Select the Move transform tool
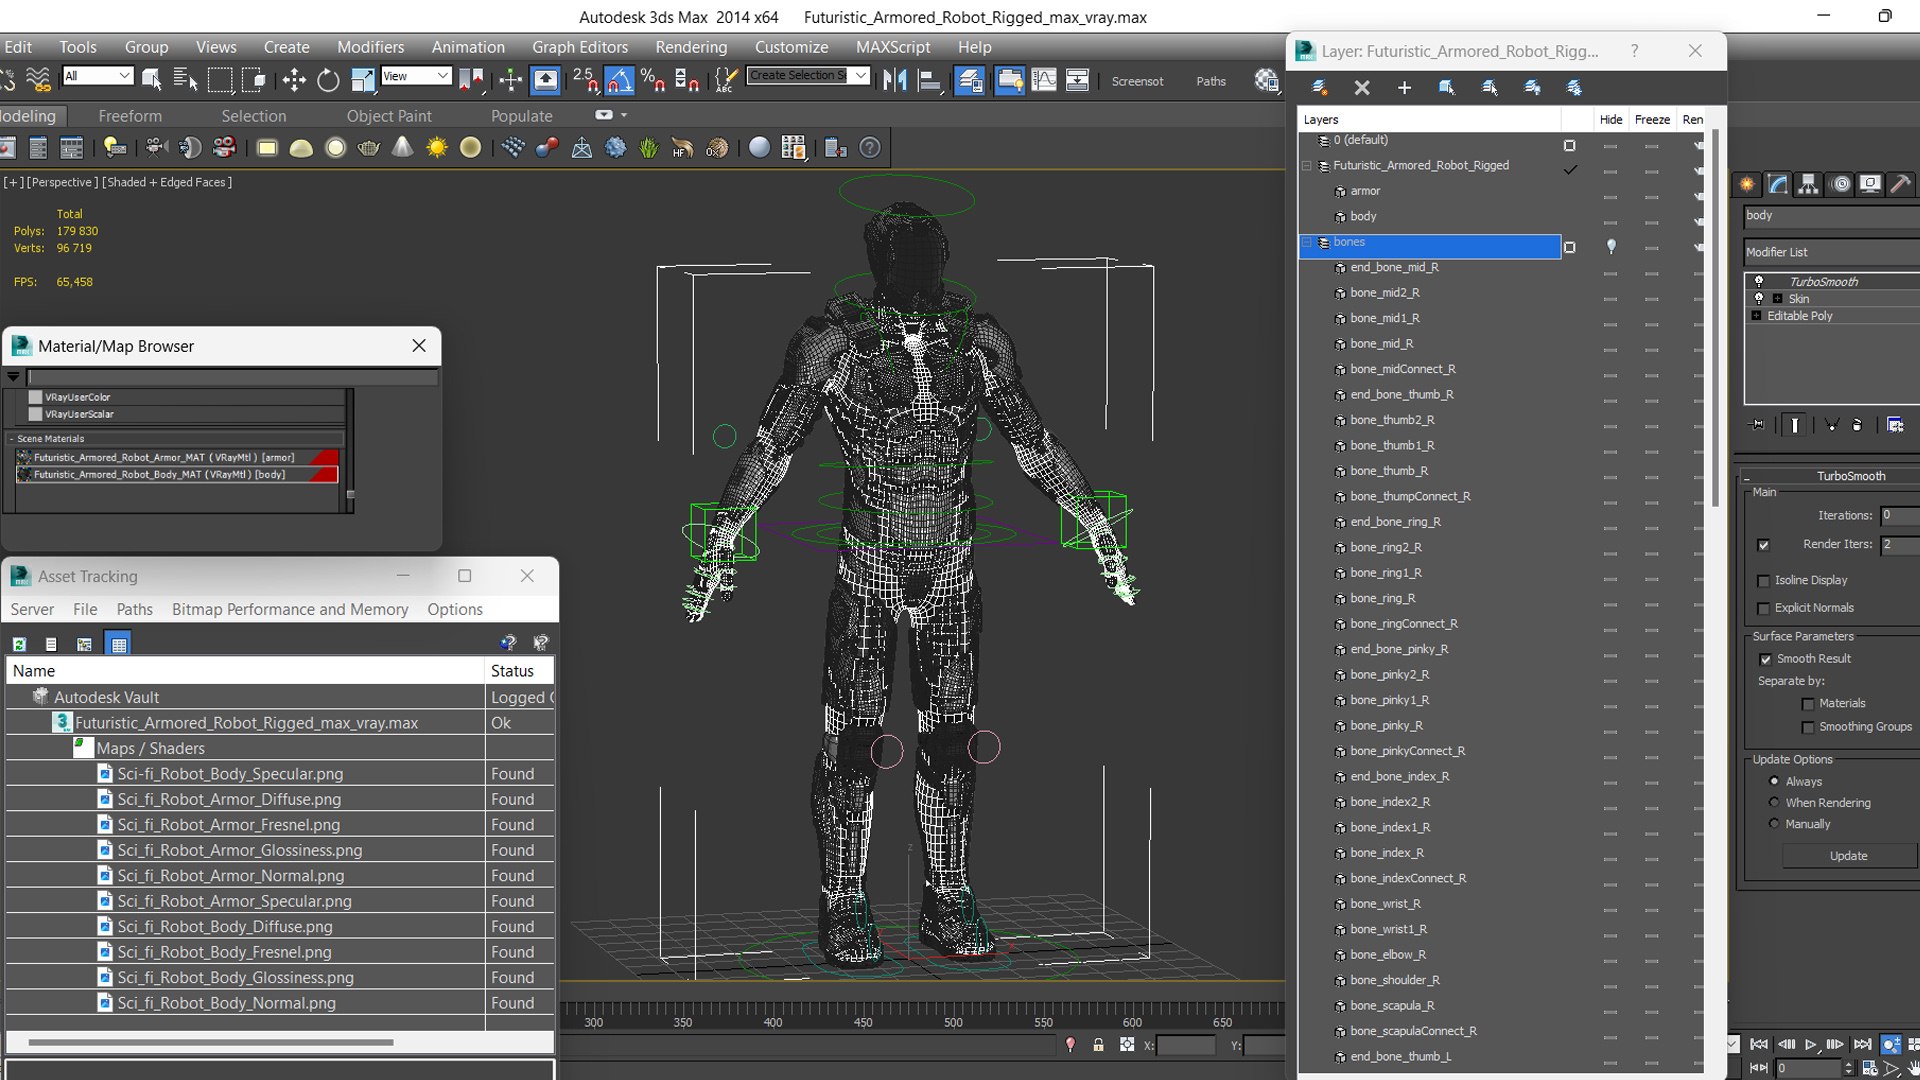The width and height of the screenshot is (1920, 1080). pos(294,80)
